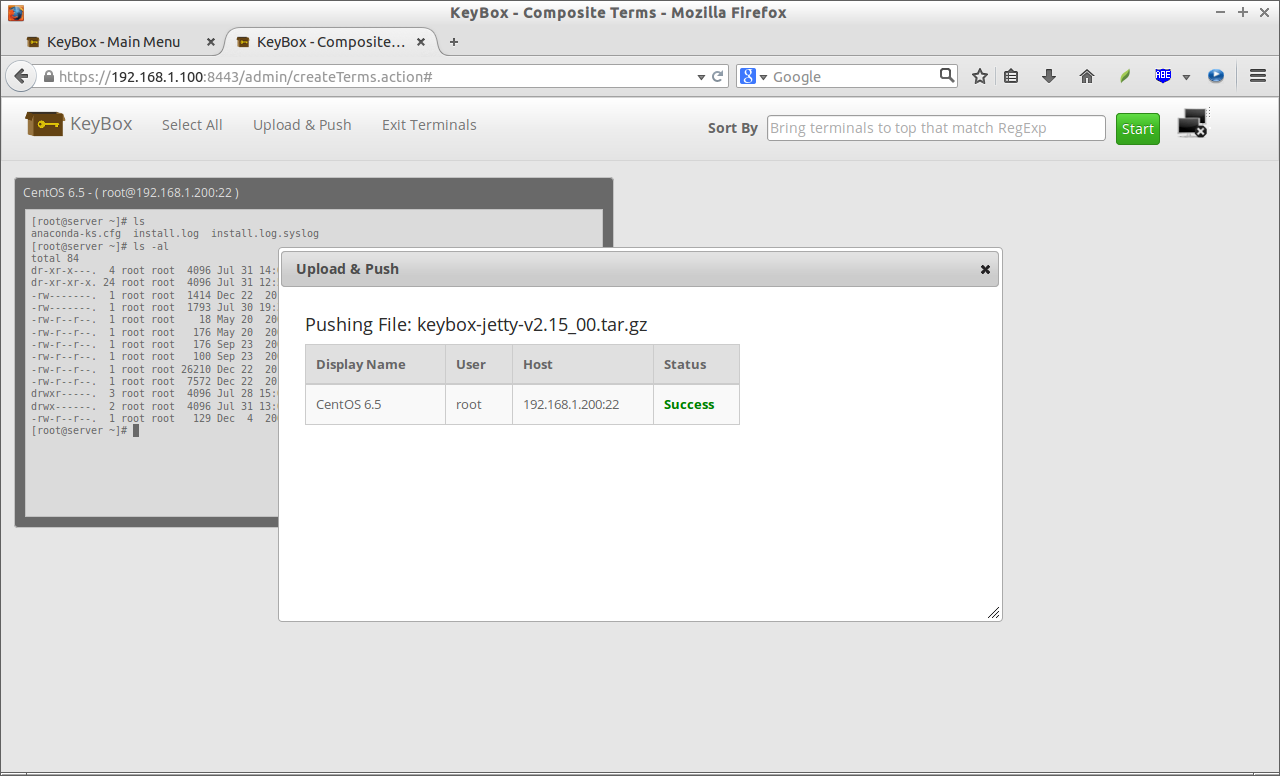This screenshot has width=1280, height=776.
Task: Click Exit Terminals menu item
Action: [x=429, y=125]
